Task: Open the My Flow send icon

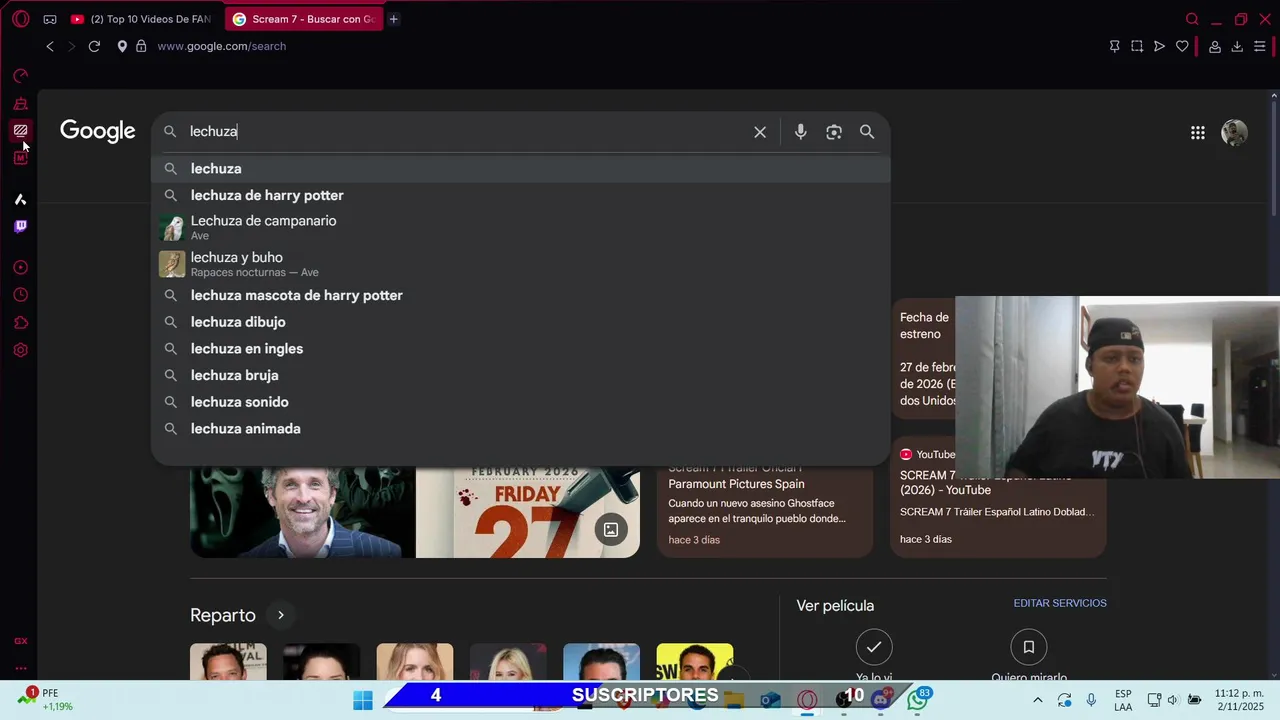Action: [1159, 46]
